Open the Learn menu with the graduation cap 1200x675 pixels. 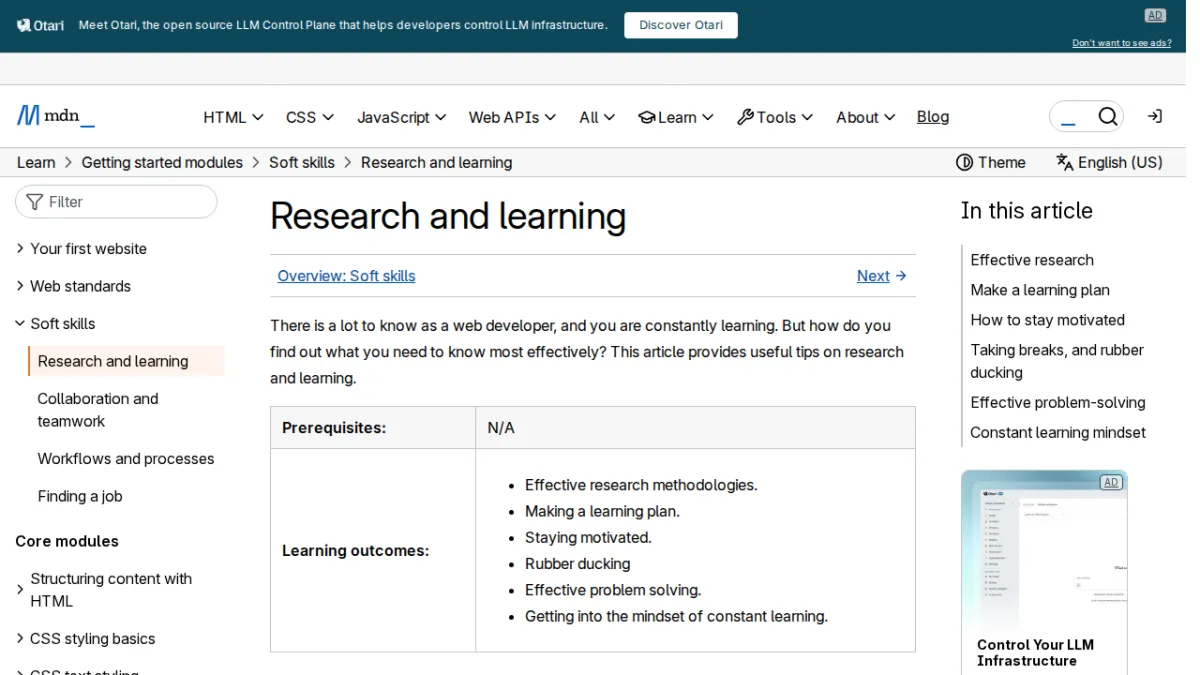coord(676,117)
